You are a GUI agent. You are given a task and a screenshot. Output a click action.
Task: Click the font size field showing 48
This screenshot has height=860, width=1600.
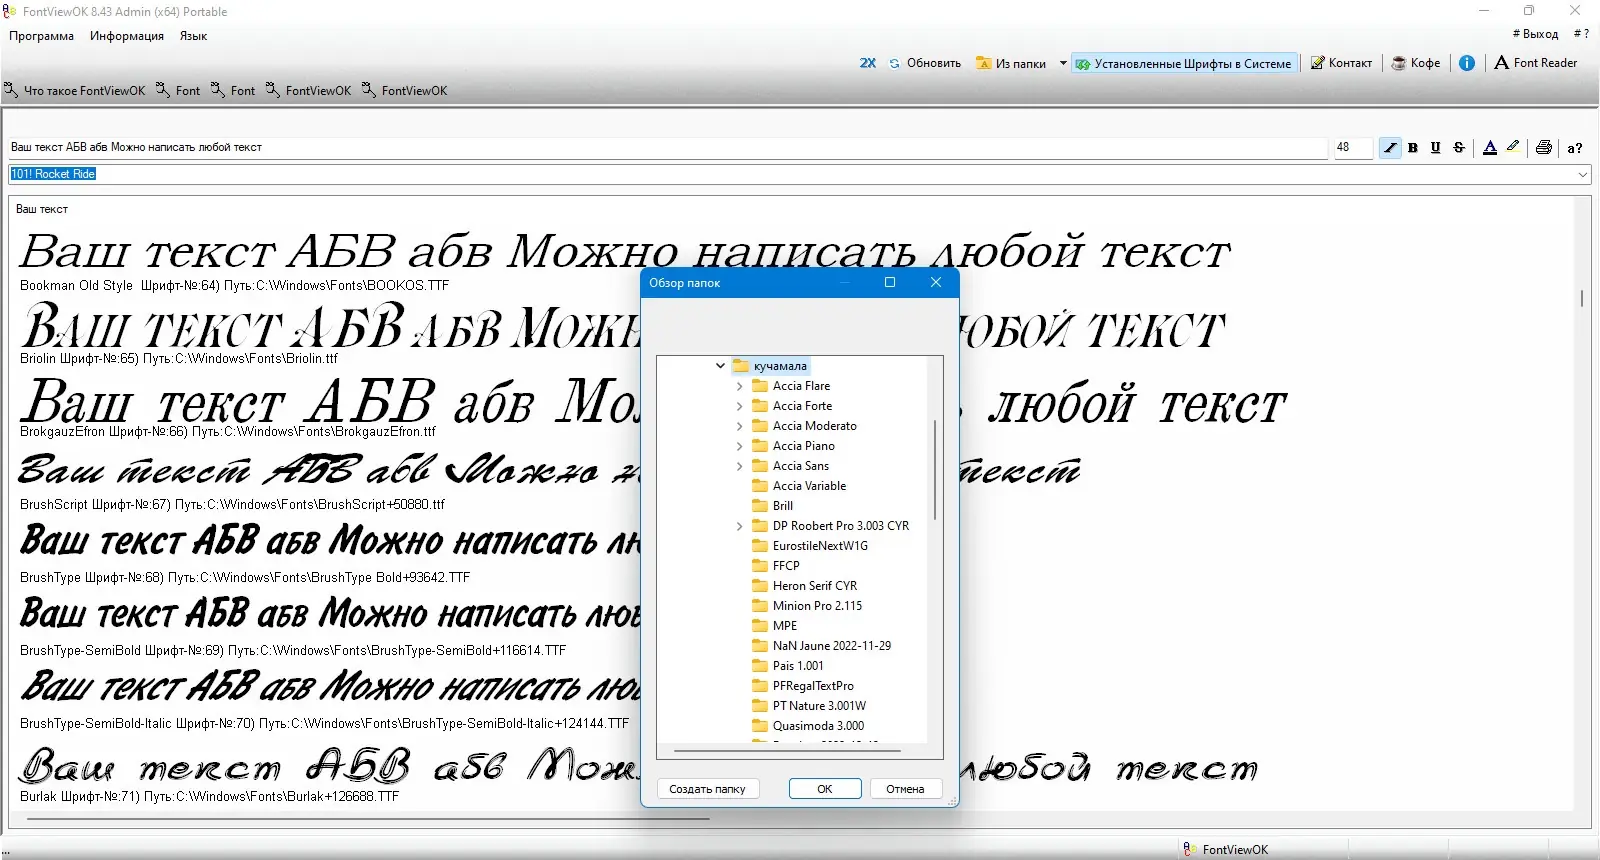point(1352,147)
